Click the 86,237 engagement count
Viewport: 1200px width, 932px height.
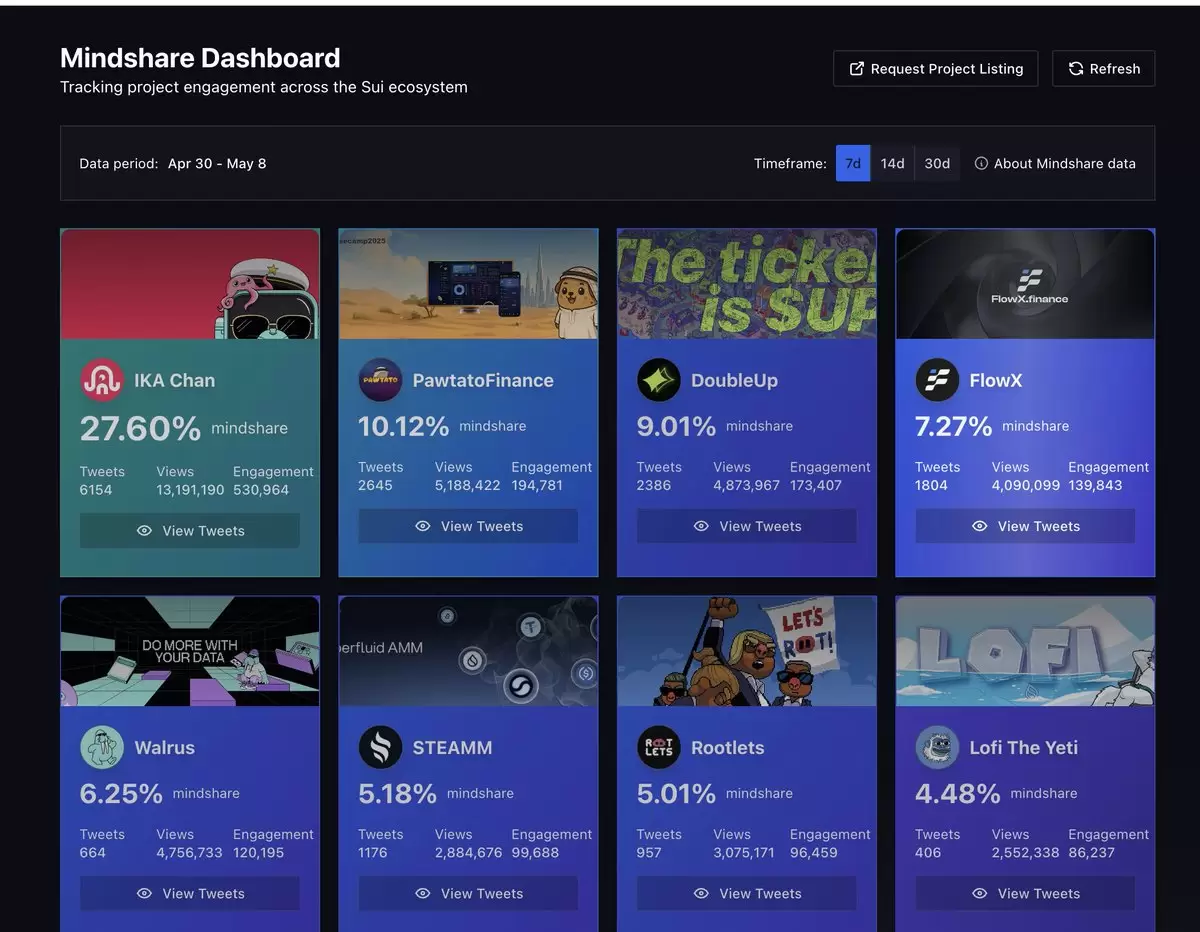pyautogui.click(x=1092, y=853)
